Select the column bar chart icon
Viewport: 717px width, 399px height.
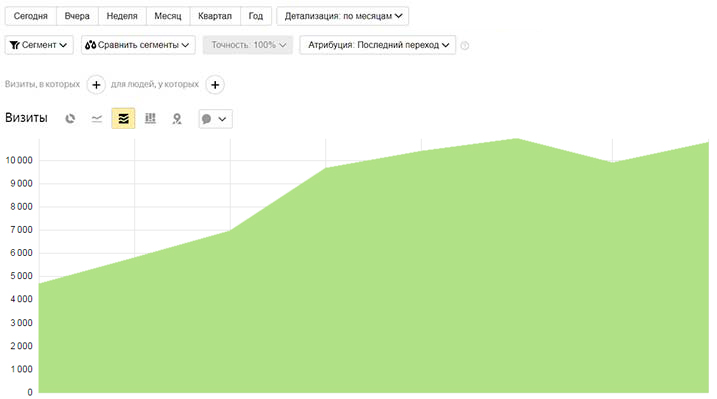pos(150,119)
